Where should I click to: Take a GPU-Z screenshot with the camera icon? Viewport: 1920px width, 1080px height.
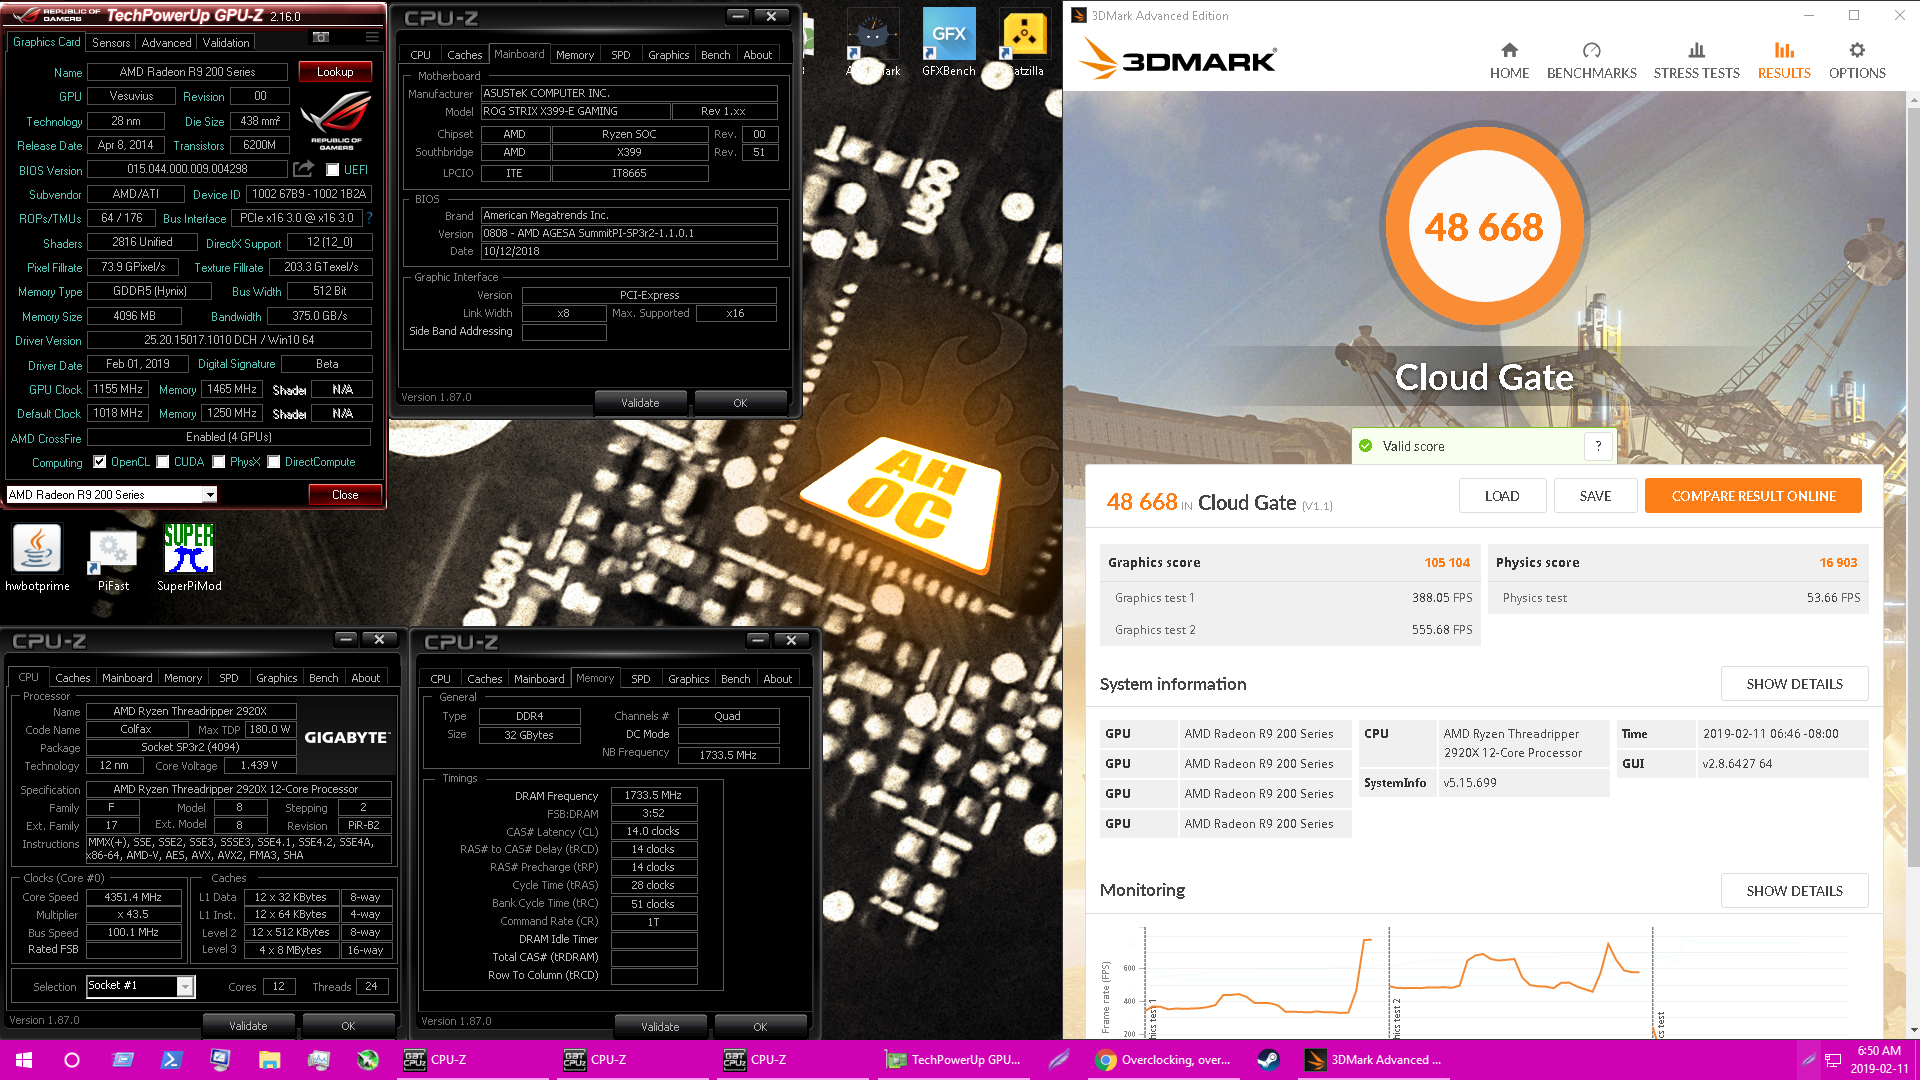[321, 38]
